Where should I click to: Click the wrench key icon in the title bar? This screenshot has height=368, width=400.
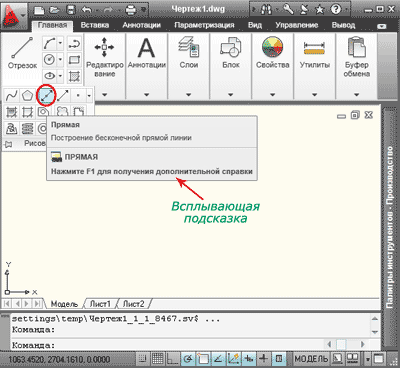tap(288, 9)
